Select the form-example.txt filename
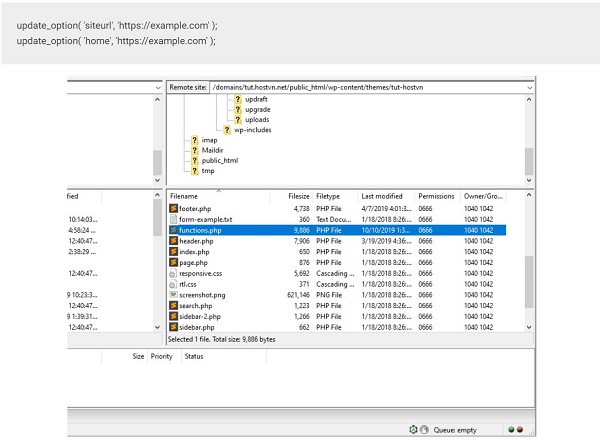The width and height of the screenshot is (600, 441). pos(205,219)
